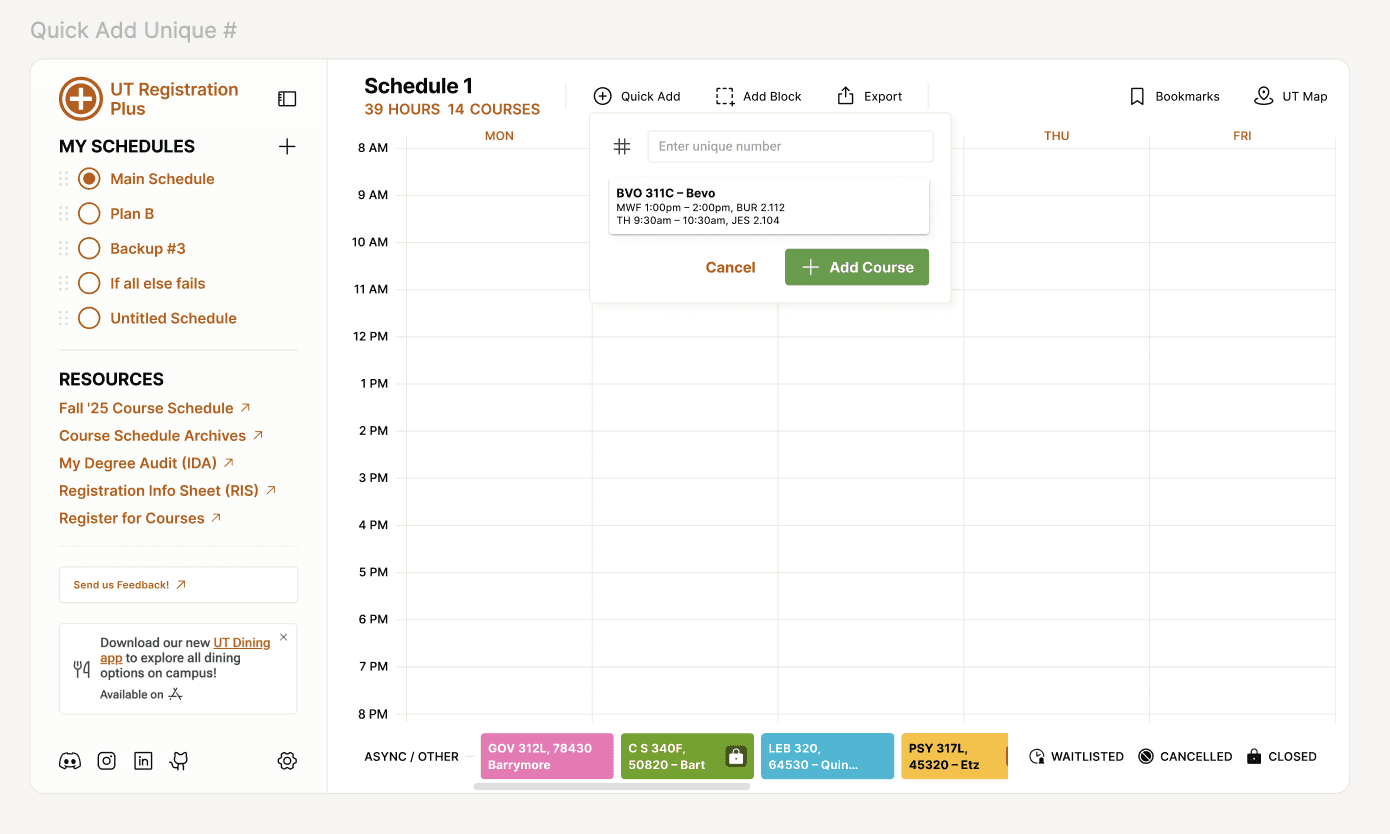Click the Schedule 1 title

(x=419, y=86)
